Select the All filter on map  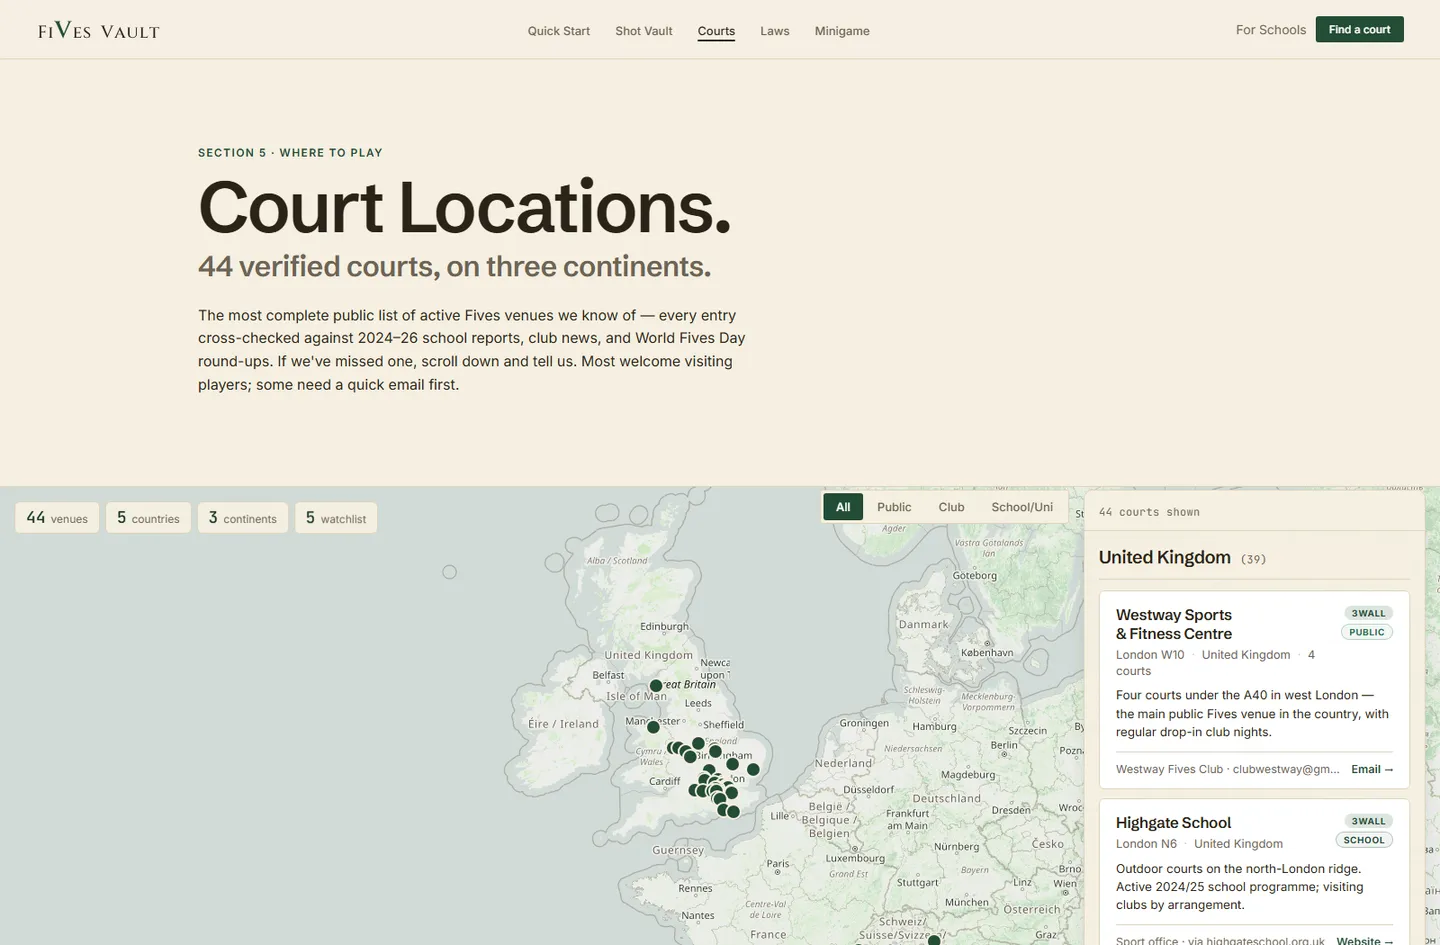[843, 507]
